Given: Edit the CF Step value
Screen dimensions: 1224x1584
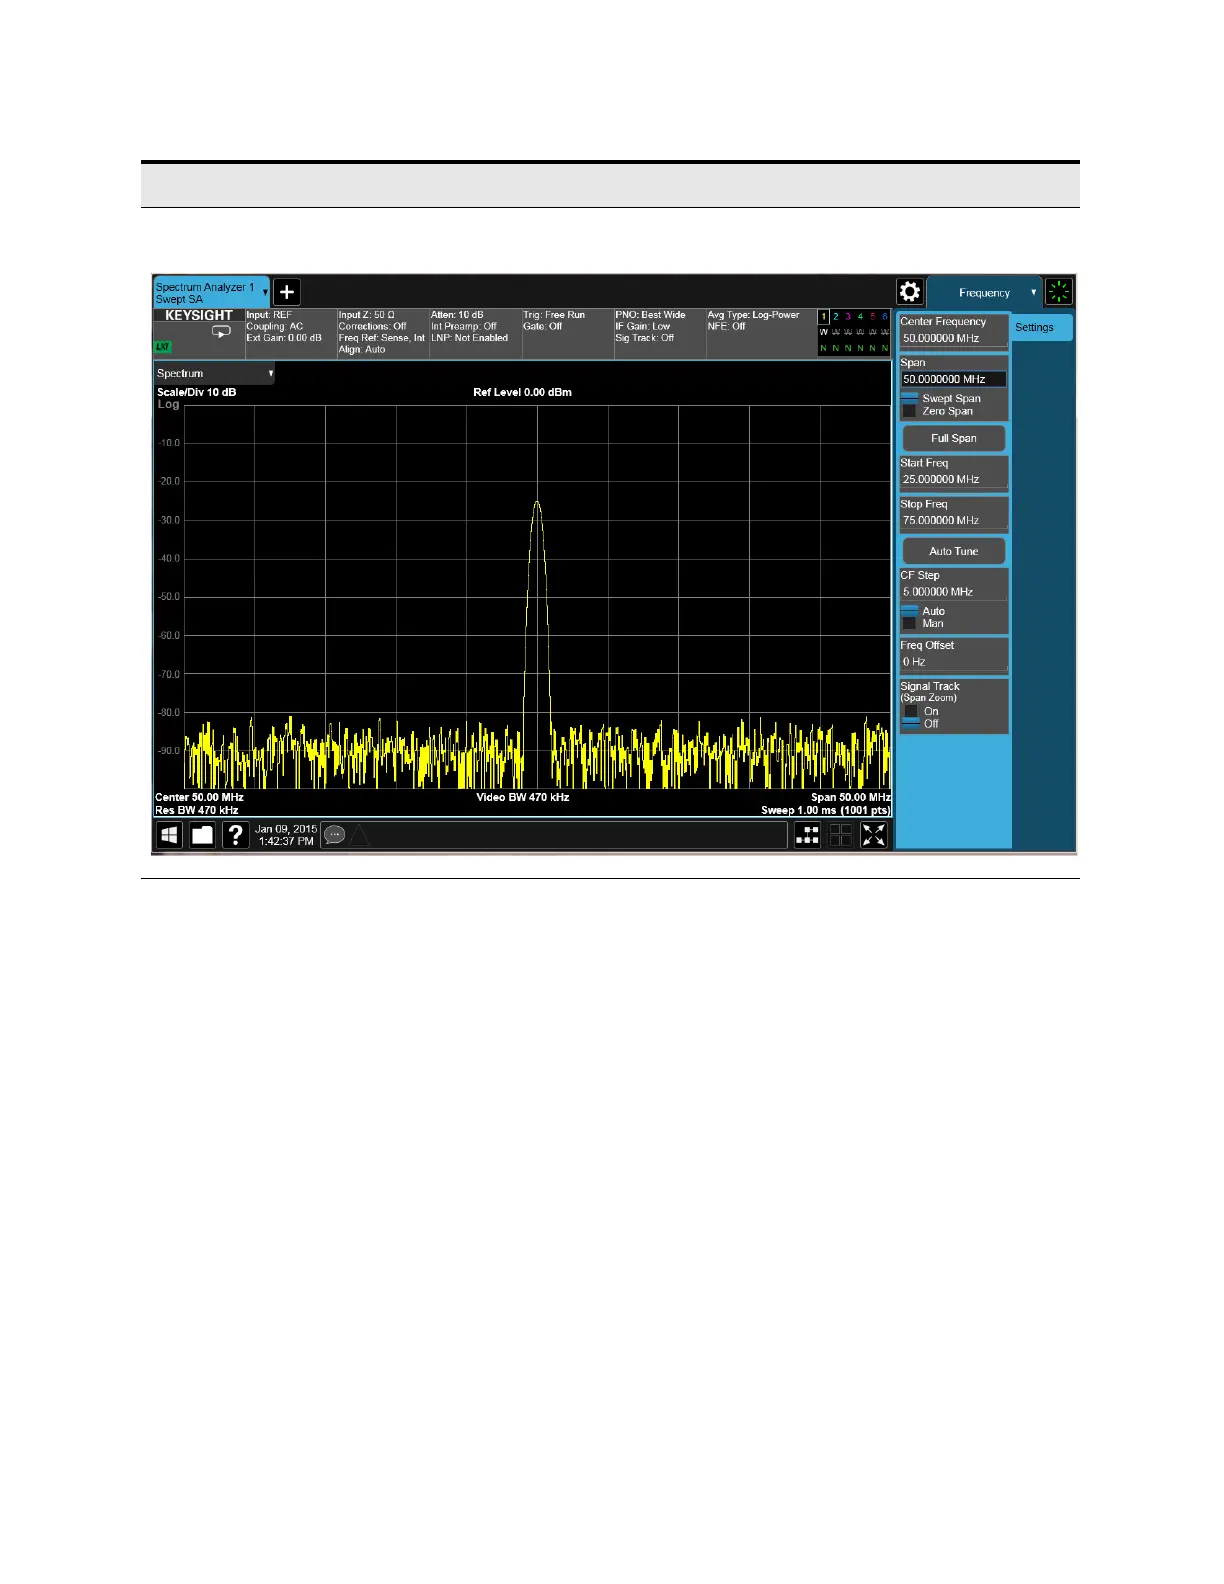Looking at the screenshot, I should (x=954, y=592).
